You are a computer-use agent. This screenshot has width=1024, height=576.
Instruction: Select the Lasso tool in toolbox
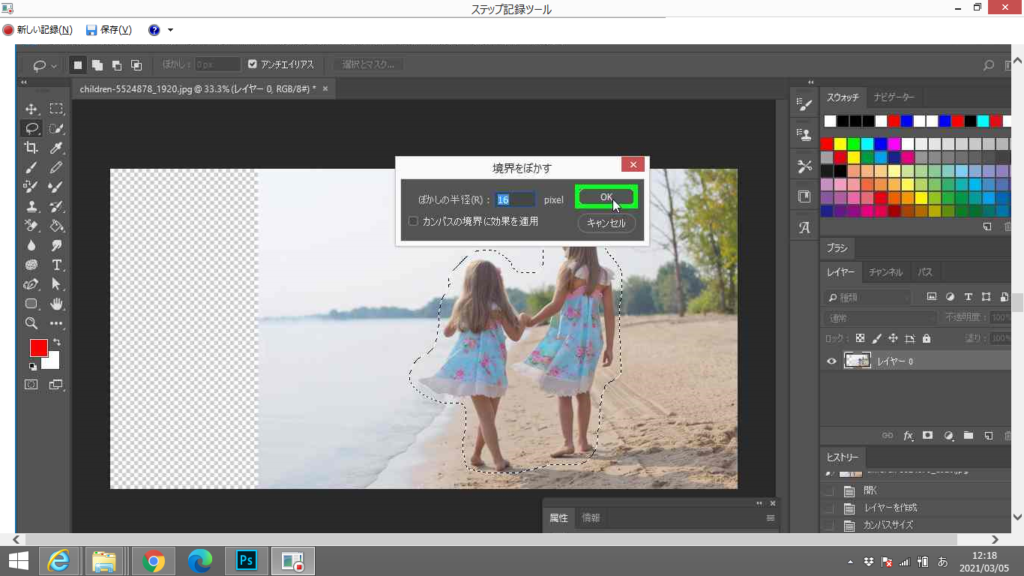[31, 128]
